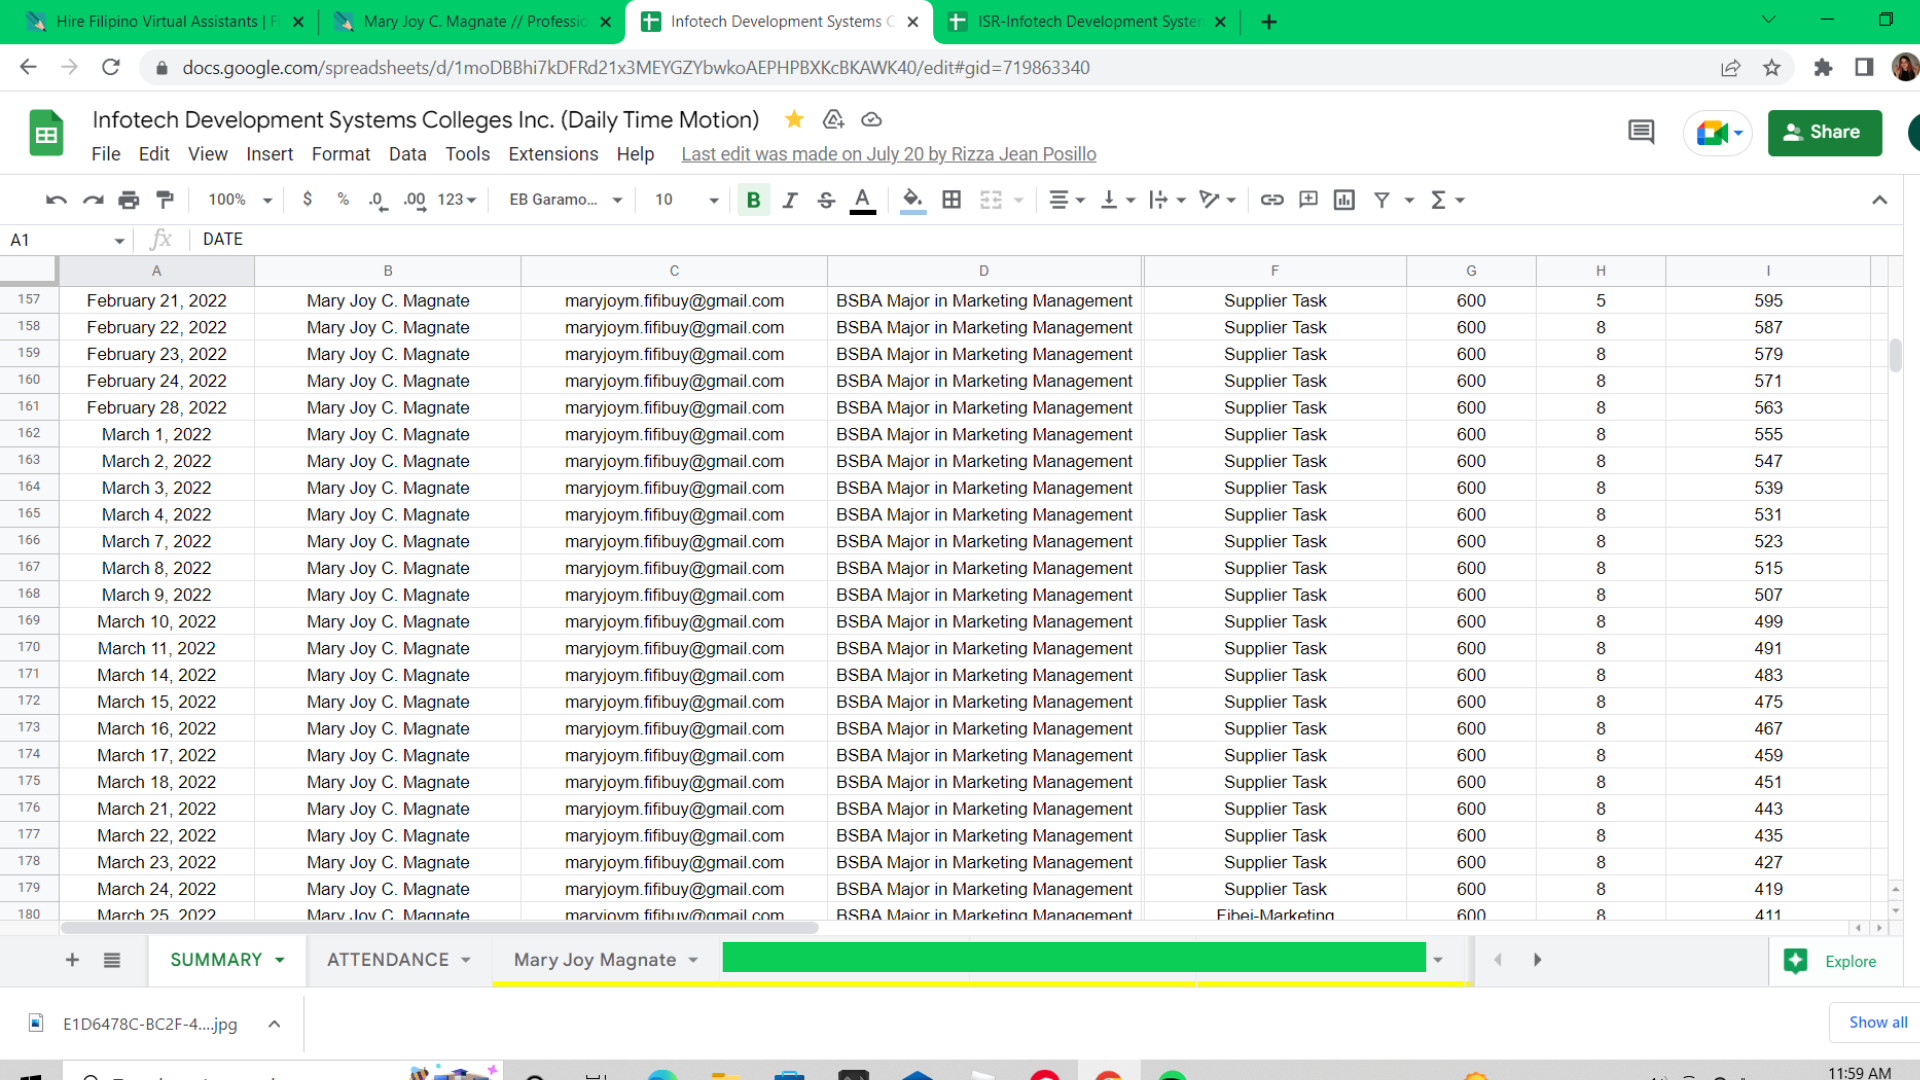The height and width of the screenshot is (1080, 1920).
Task: Open the EB Garamond font dropdown
Action: click(566, 200)
